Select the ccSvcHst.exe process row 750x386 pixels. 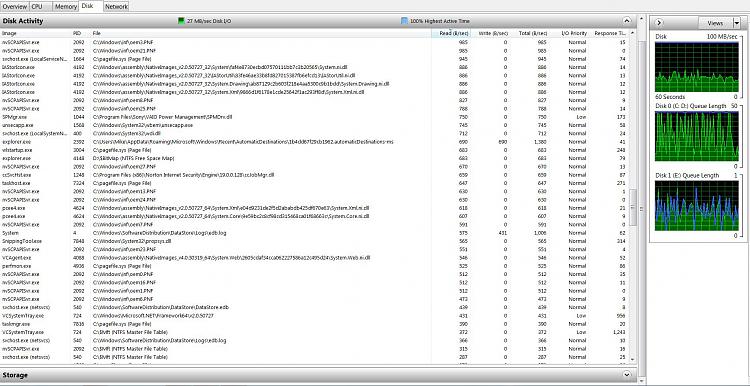coord(315,175)
